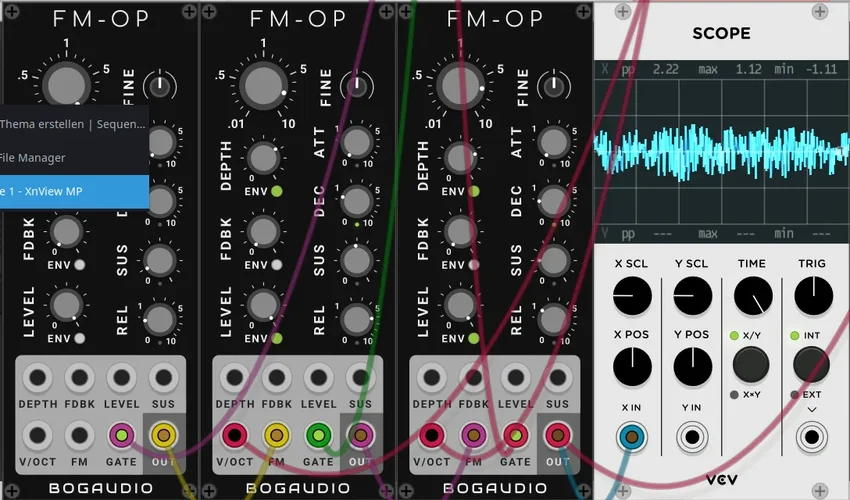Select the XnView MP window entry
Viewport: 850px width, 500px height.
pyautogui.click(x=73, y=191)
